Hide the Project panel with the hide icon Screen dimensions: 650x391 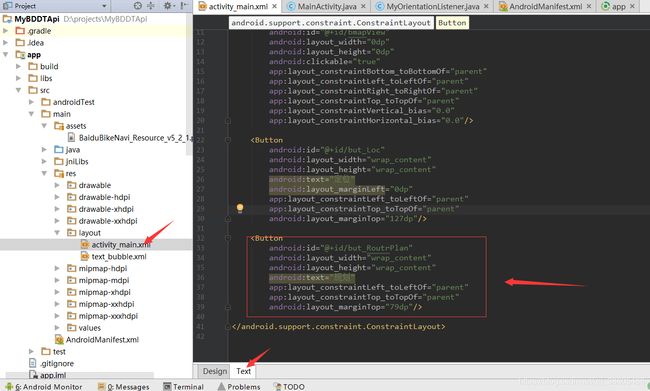[x=184, y=6]
